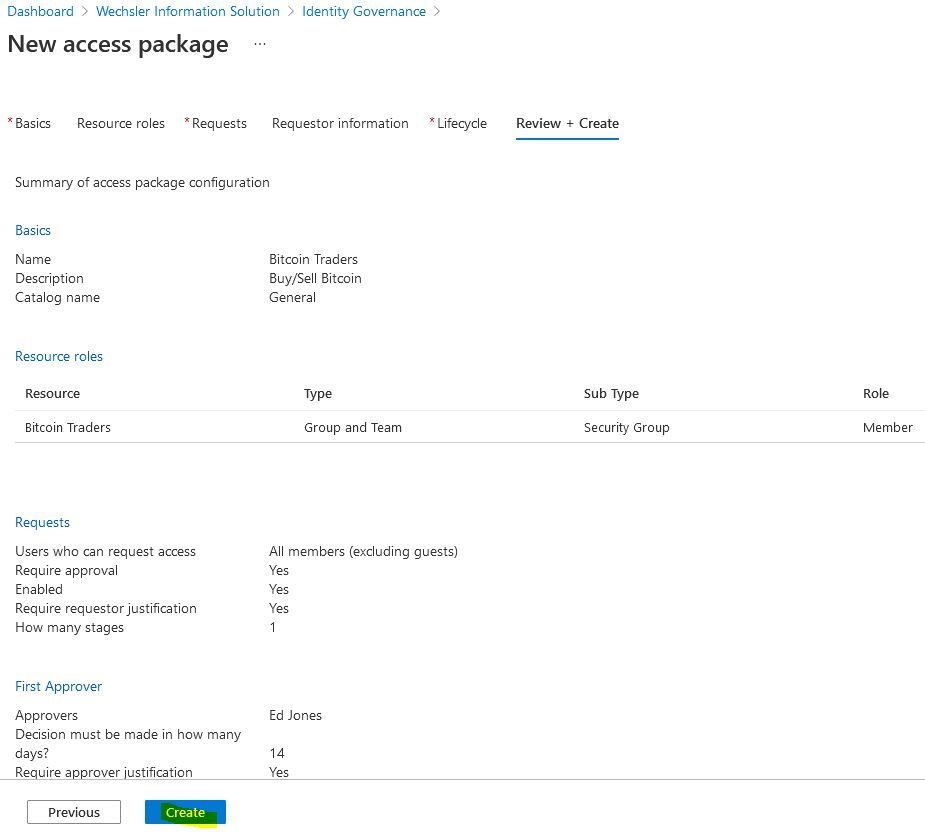
Task: Open Identity Governance breadcrumb
Action: tap(364, 11)
